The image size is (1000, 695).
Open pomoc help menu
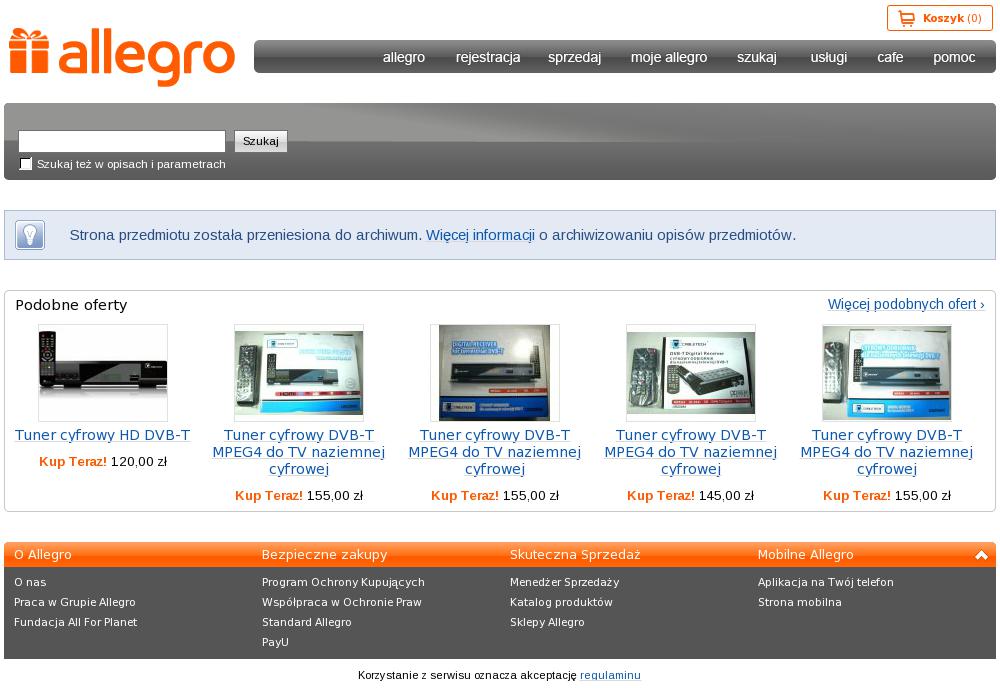click(954, 57)
